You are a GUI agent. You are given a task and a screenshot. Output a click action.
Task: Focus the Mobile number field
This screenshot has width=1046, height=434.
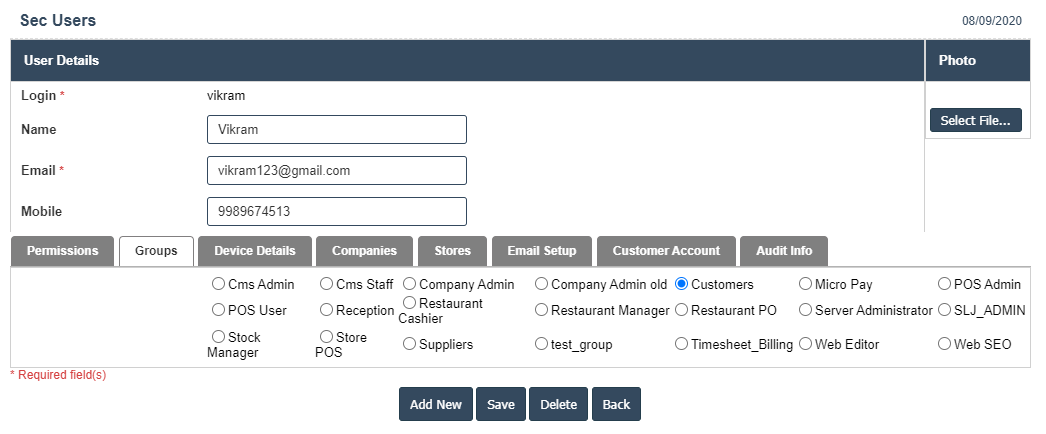tap(336, 212)
